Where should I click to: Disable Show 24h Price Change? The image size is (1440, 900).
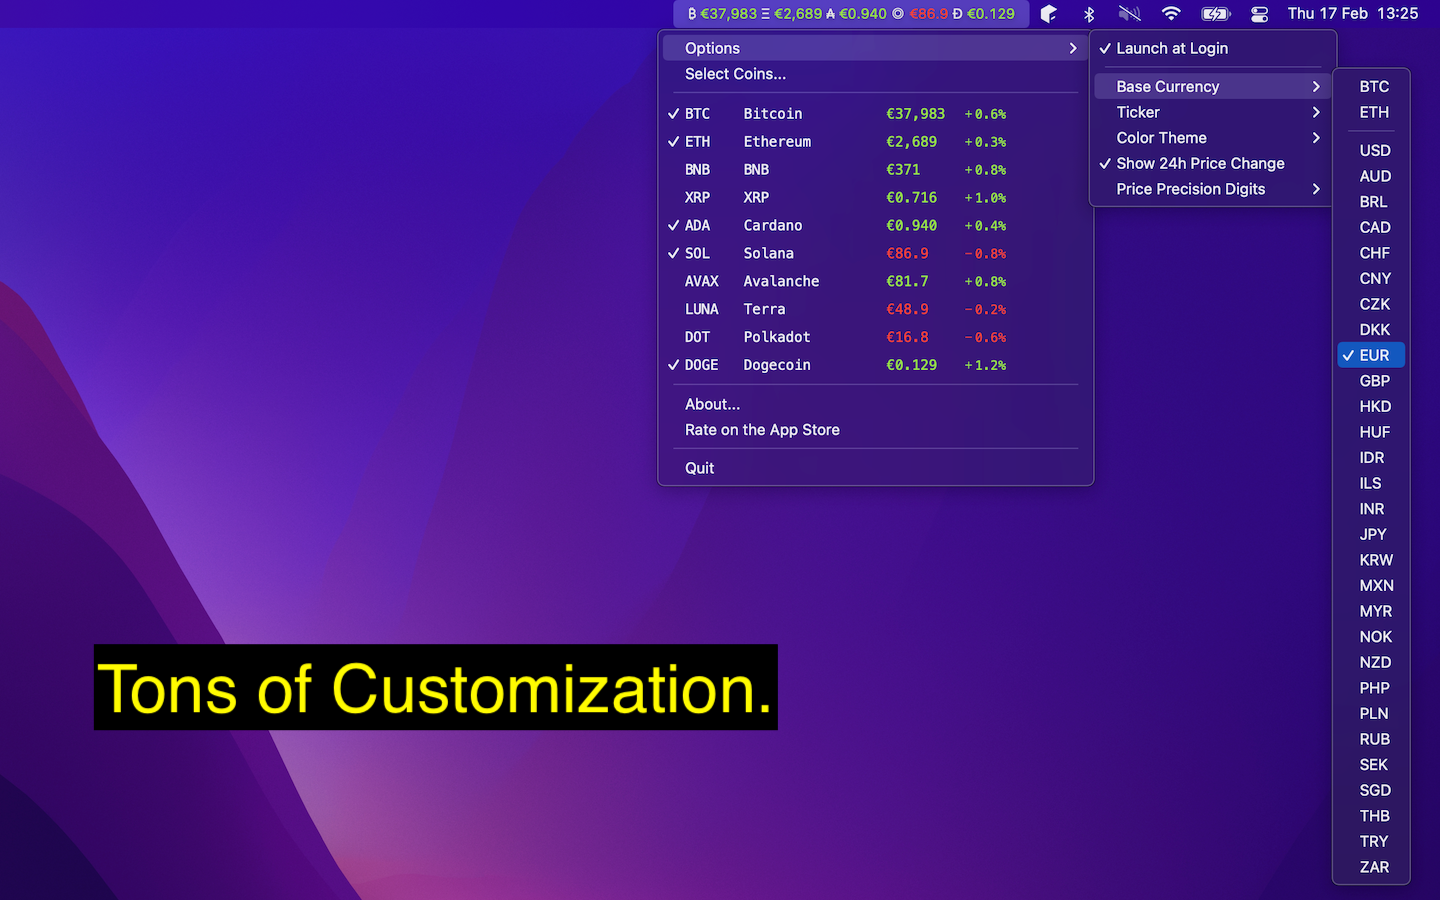pos(1200,163)
